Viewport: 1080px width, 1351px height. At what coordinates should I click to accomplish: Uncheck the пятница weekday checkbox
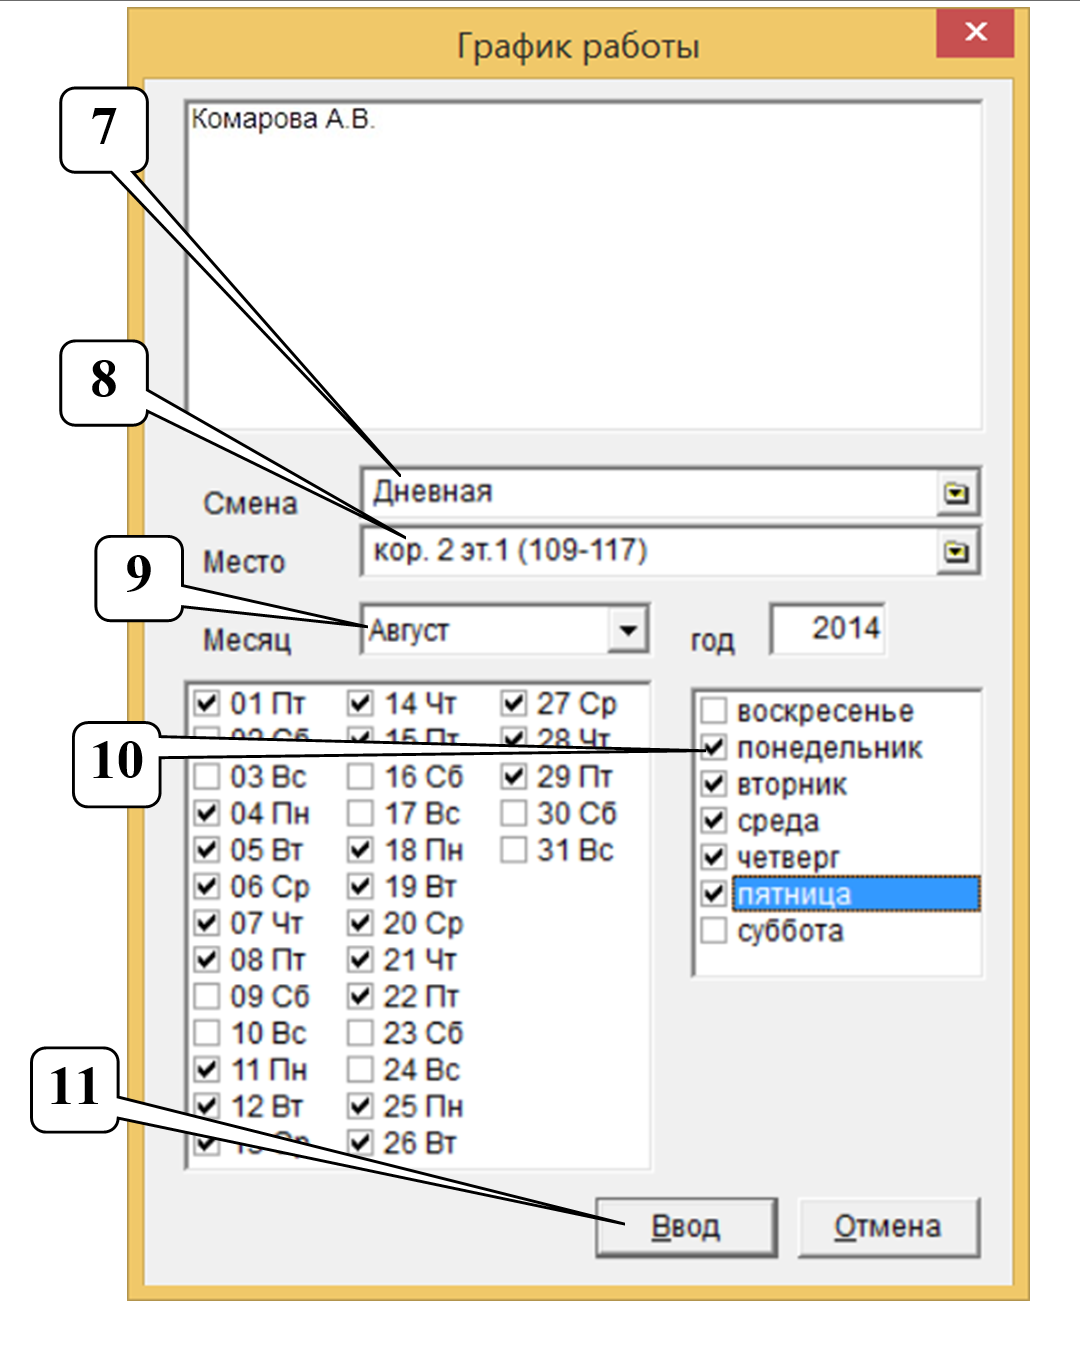pos(714,894)
